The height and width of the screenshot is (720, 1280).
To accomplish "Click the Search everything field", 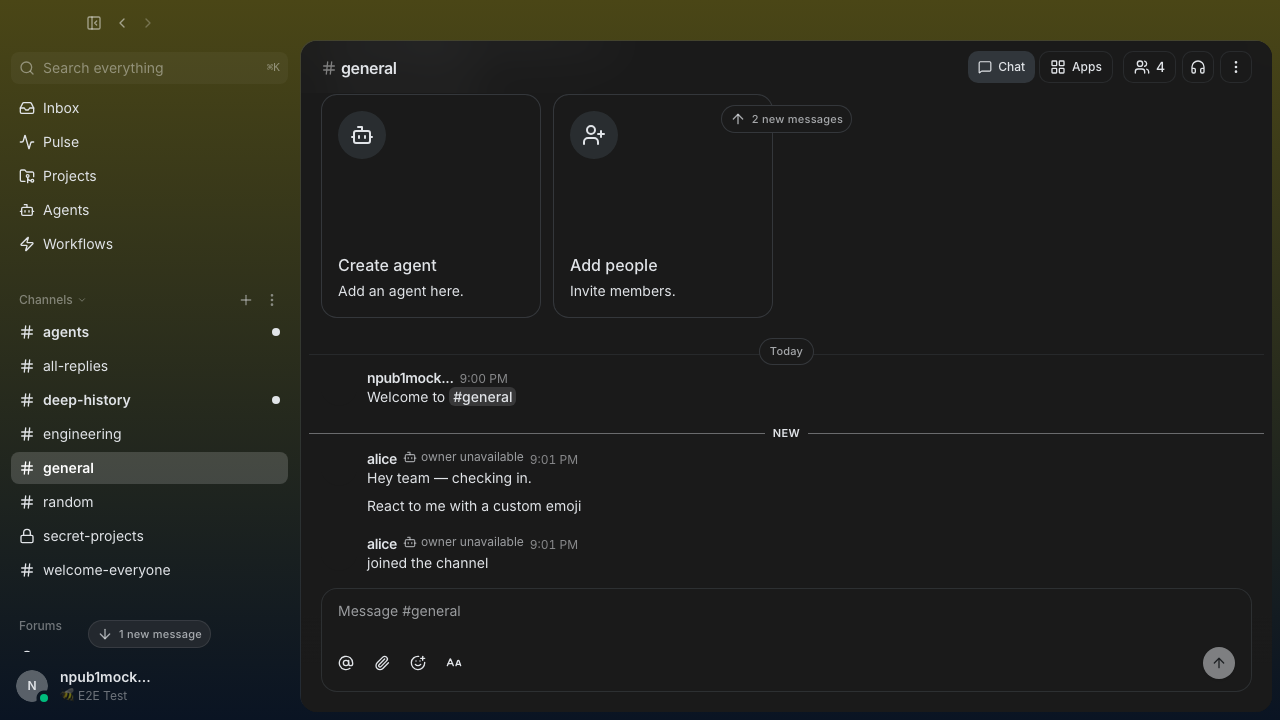I will (150, 68).
